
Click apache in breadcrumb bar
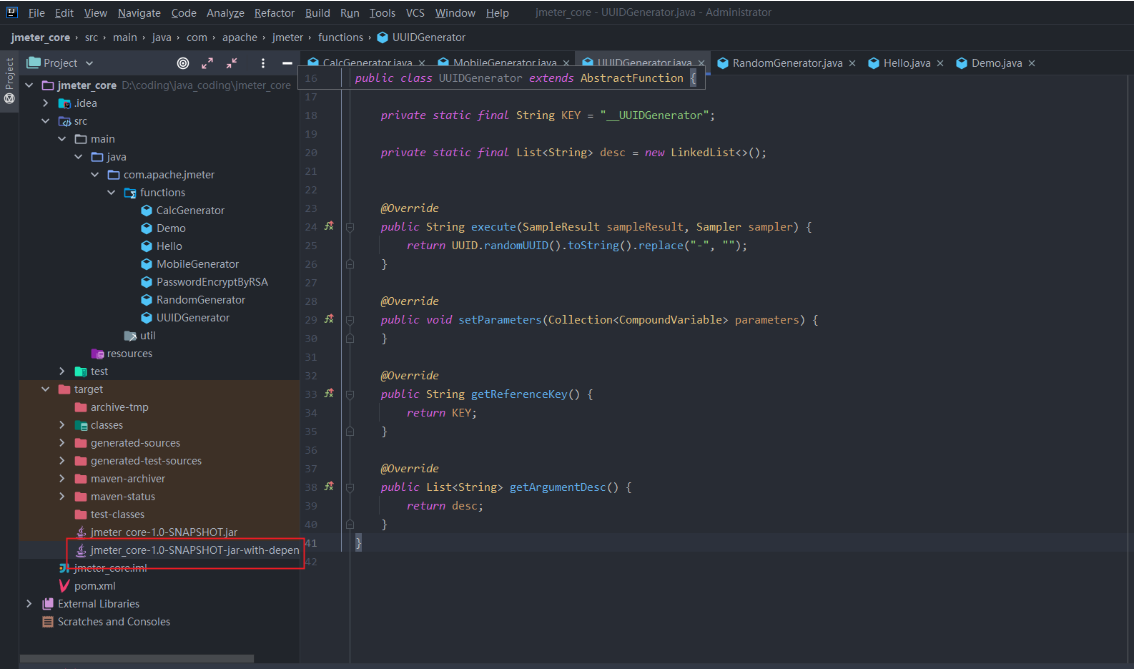[x=239, y=38]
